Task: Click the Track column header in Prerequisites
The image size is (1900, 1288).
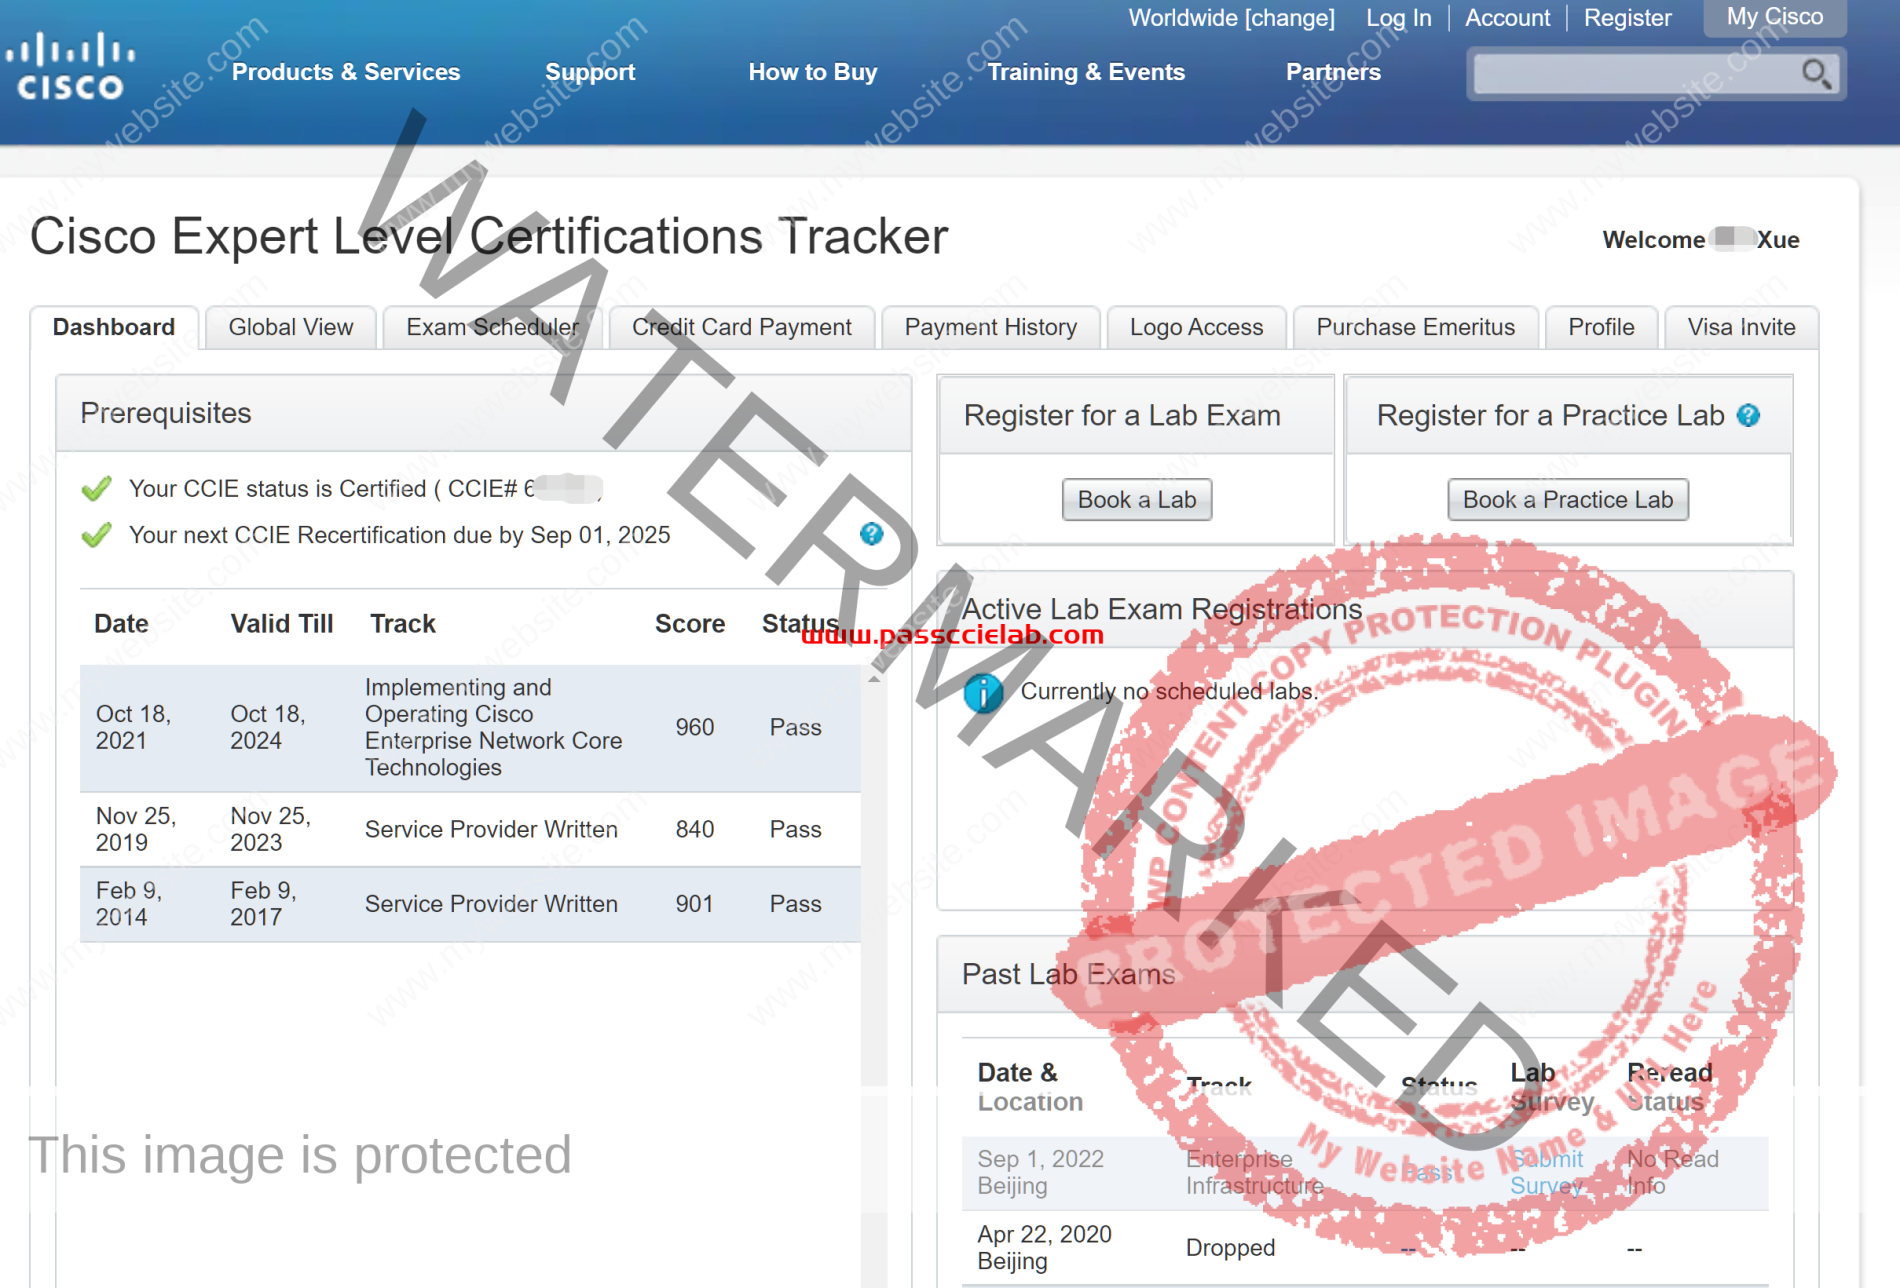Action: point(403,624)
